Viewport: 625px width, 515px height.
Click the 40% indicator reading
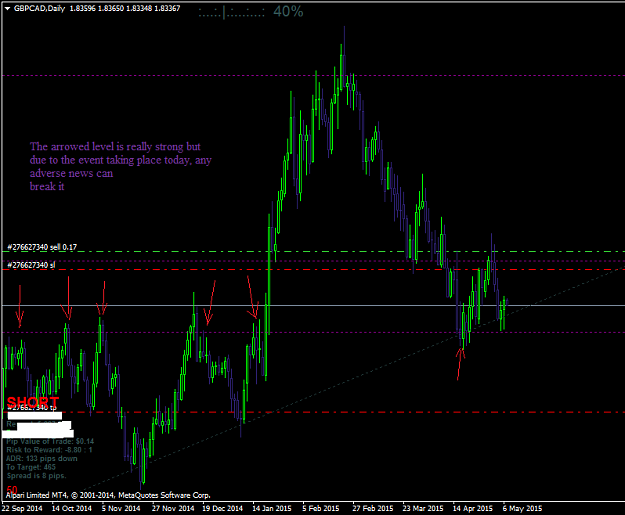(x=288, y=12)
